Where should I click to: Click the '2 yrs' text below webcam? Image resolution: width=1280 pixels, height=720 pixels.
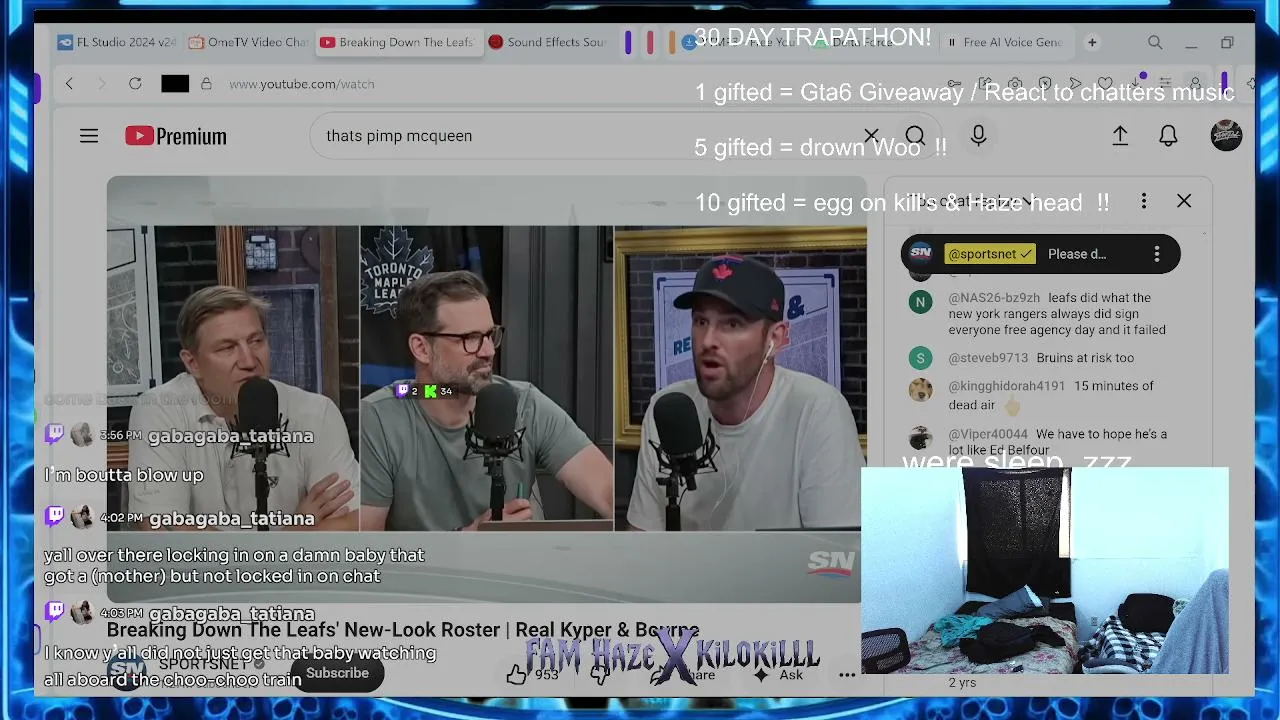point(962,682)
